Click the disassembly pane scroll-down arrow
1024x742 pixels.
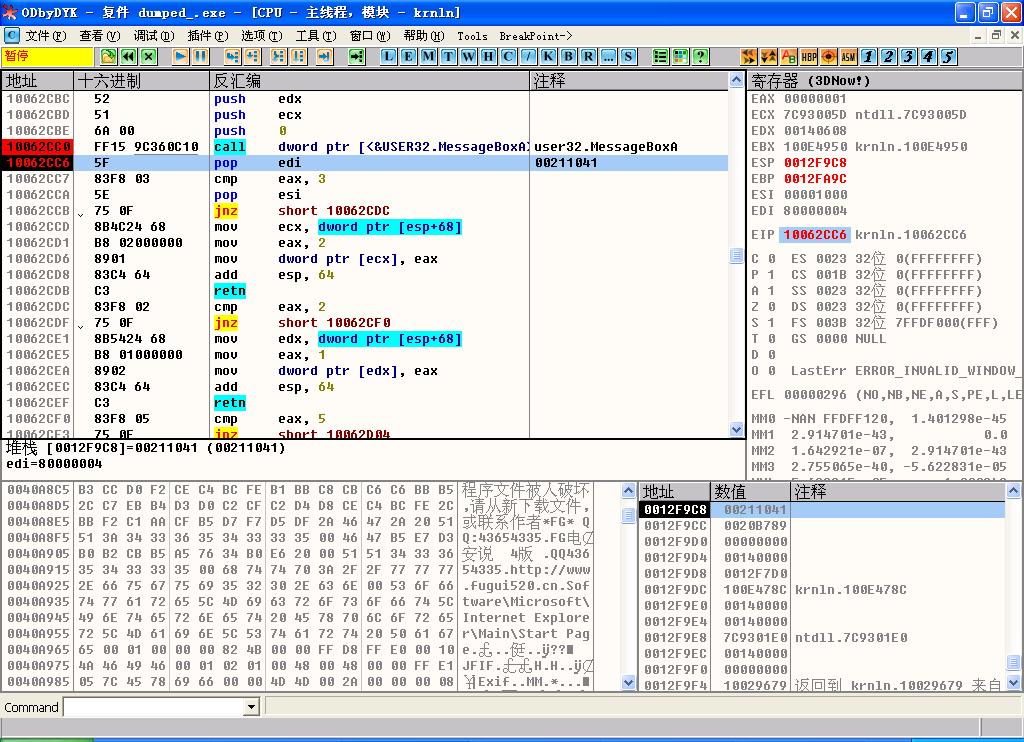[736, 429]
